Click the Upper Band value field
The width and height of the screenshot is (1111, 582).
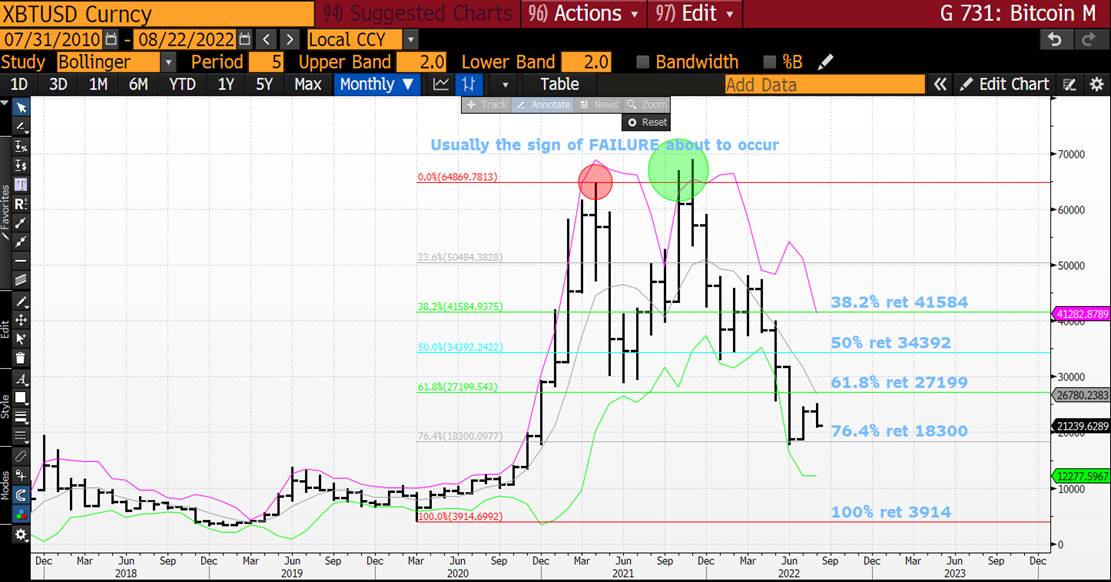click(422, 62)
